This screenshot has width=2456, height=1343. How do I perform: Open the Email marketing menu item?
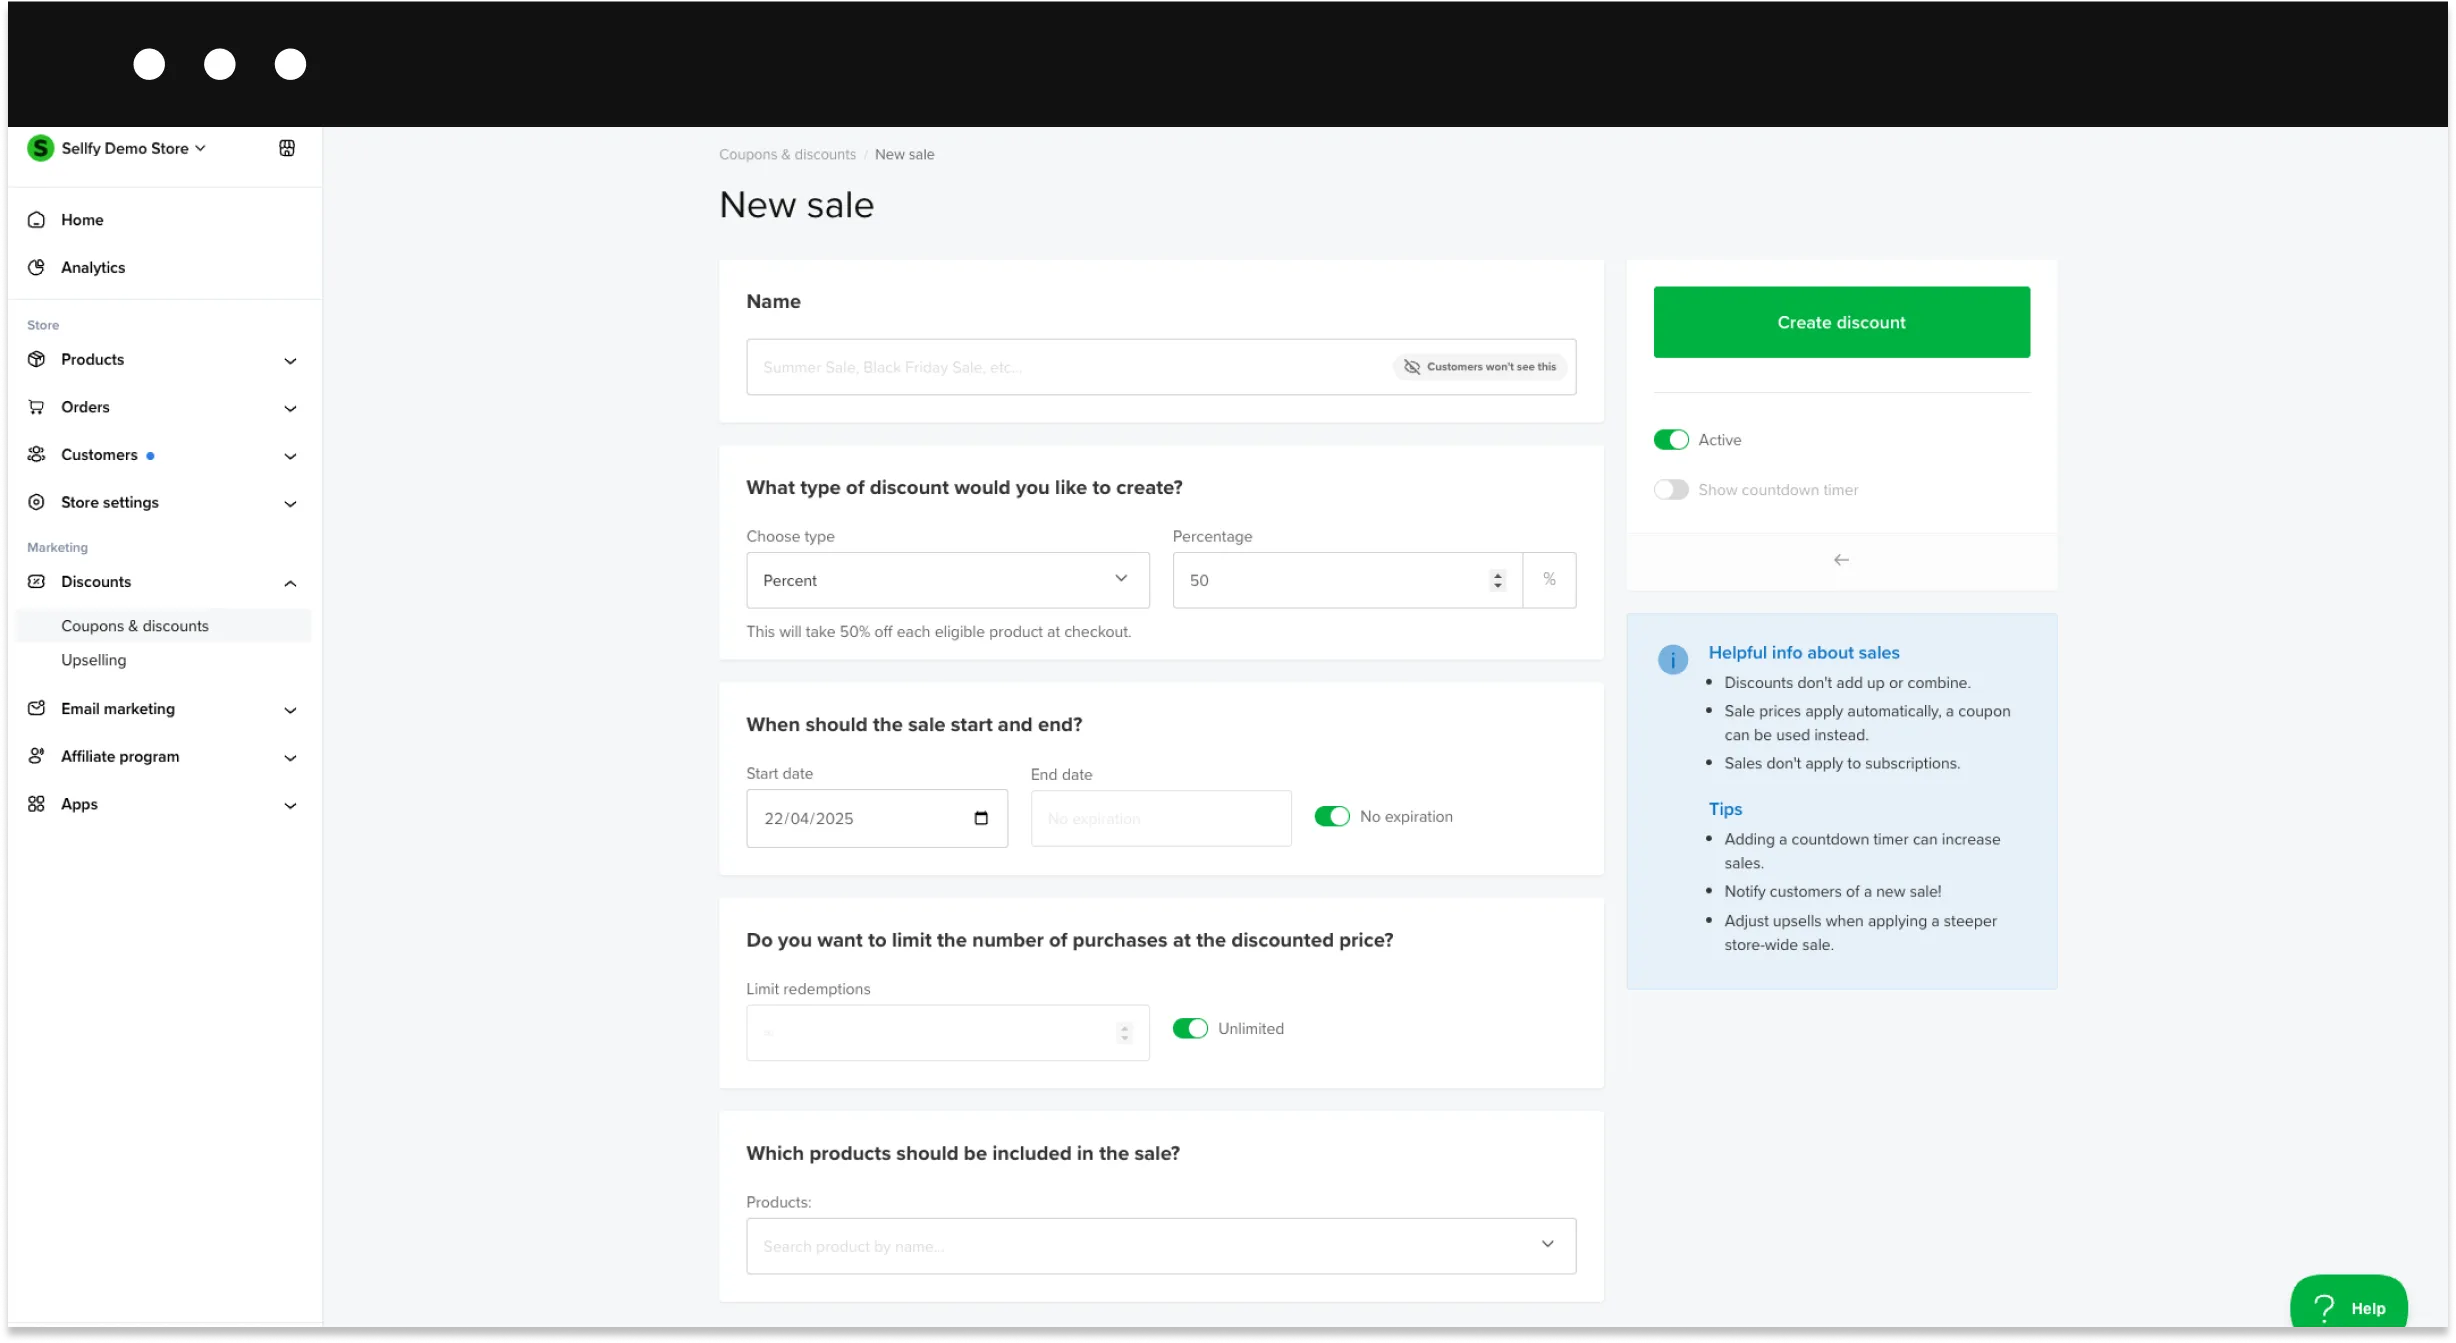118,708
